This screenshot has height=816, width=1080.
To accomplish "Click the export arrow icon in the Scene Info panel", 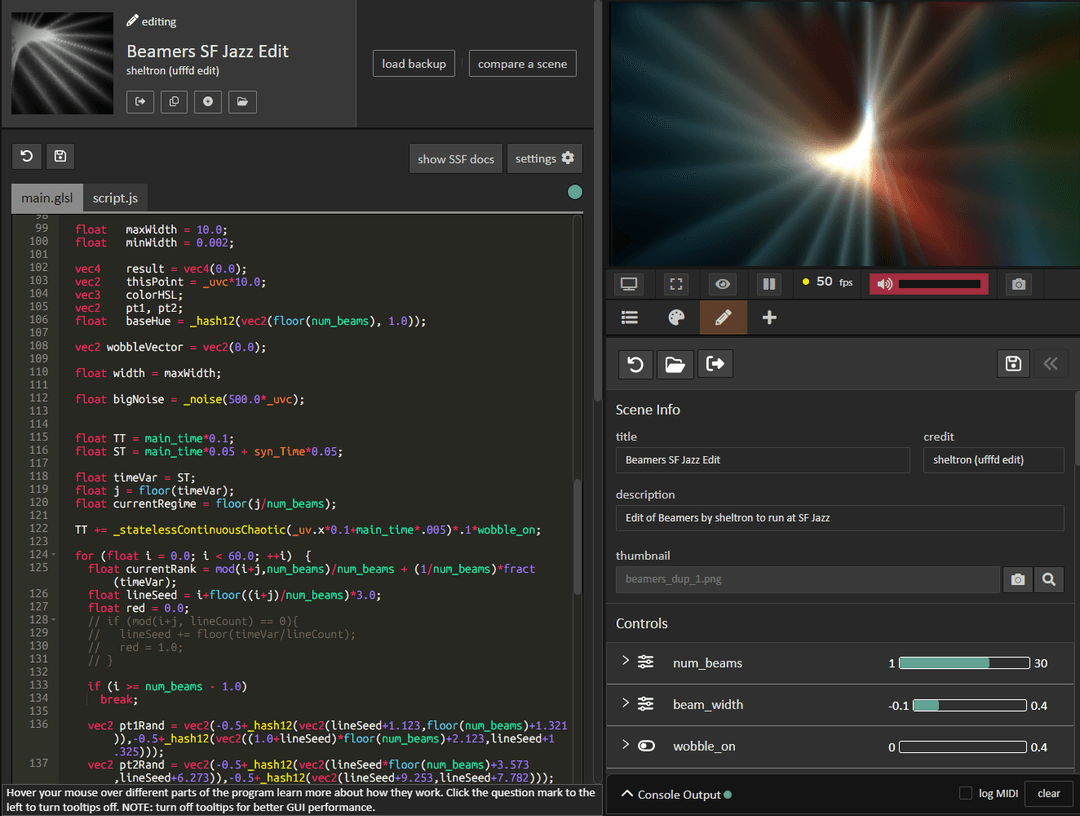I will (715, 364).
